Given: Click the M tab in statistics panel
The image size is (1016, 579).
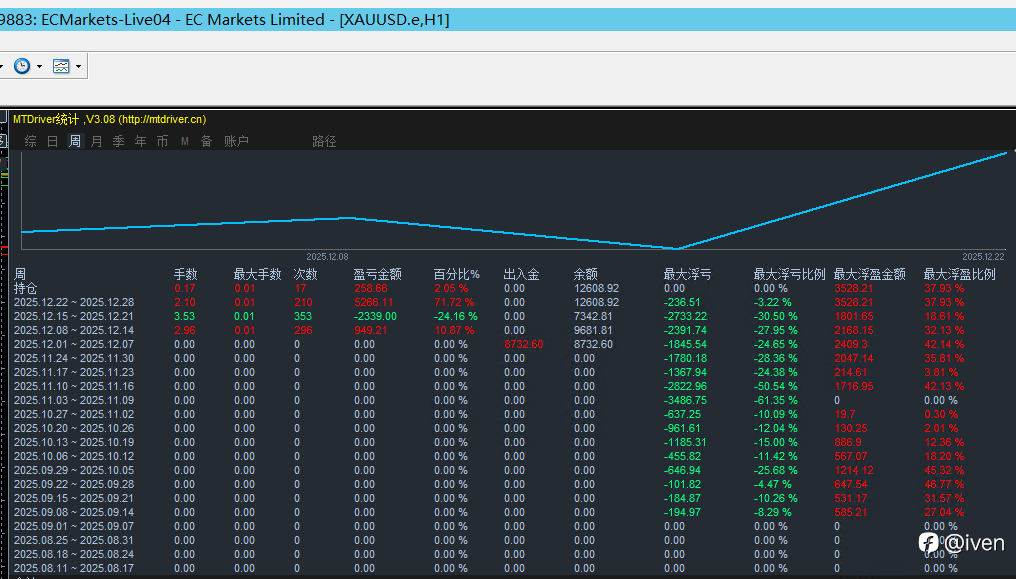Looking at the screenshot, I should (185, 142).
